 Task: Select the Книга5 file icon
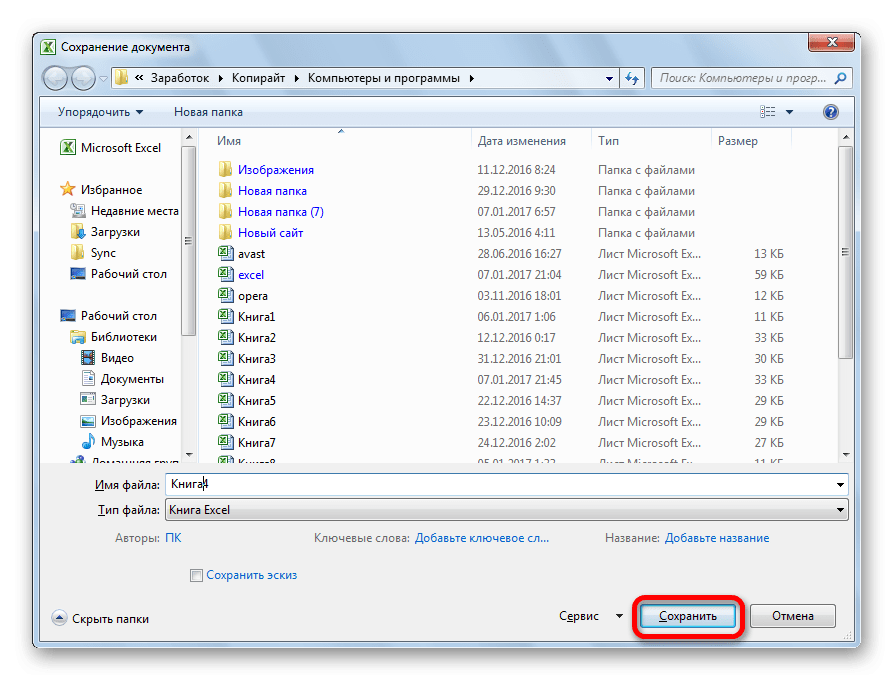226,400
